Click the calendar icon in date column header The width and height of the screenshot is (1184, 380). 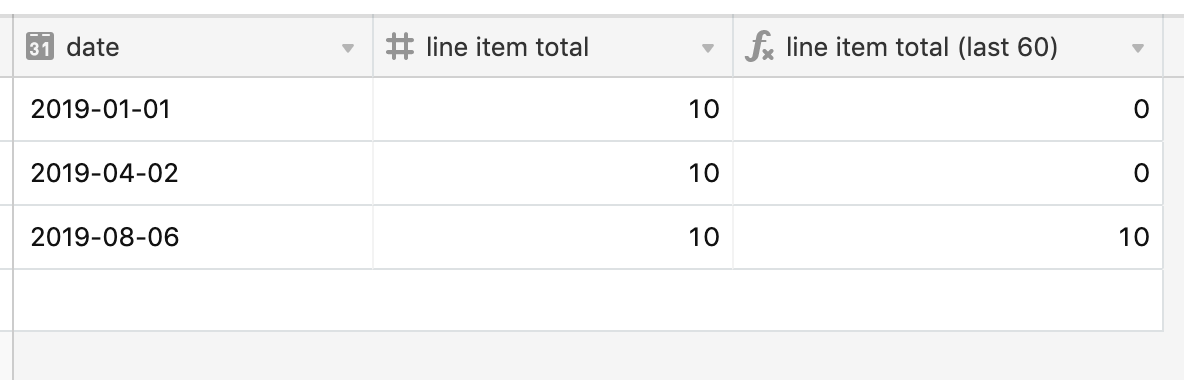(39, 47)
